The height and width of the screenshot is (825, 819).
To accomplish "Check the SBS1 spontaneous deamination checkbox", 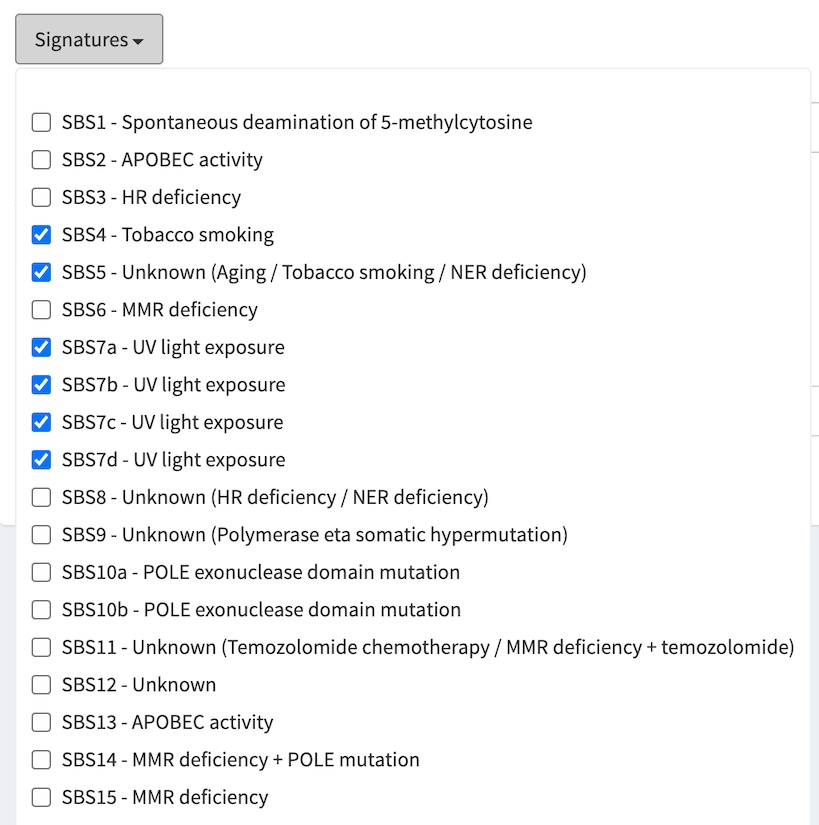I will point(41,123).
